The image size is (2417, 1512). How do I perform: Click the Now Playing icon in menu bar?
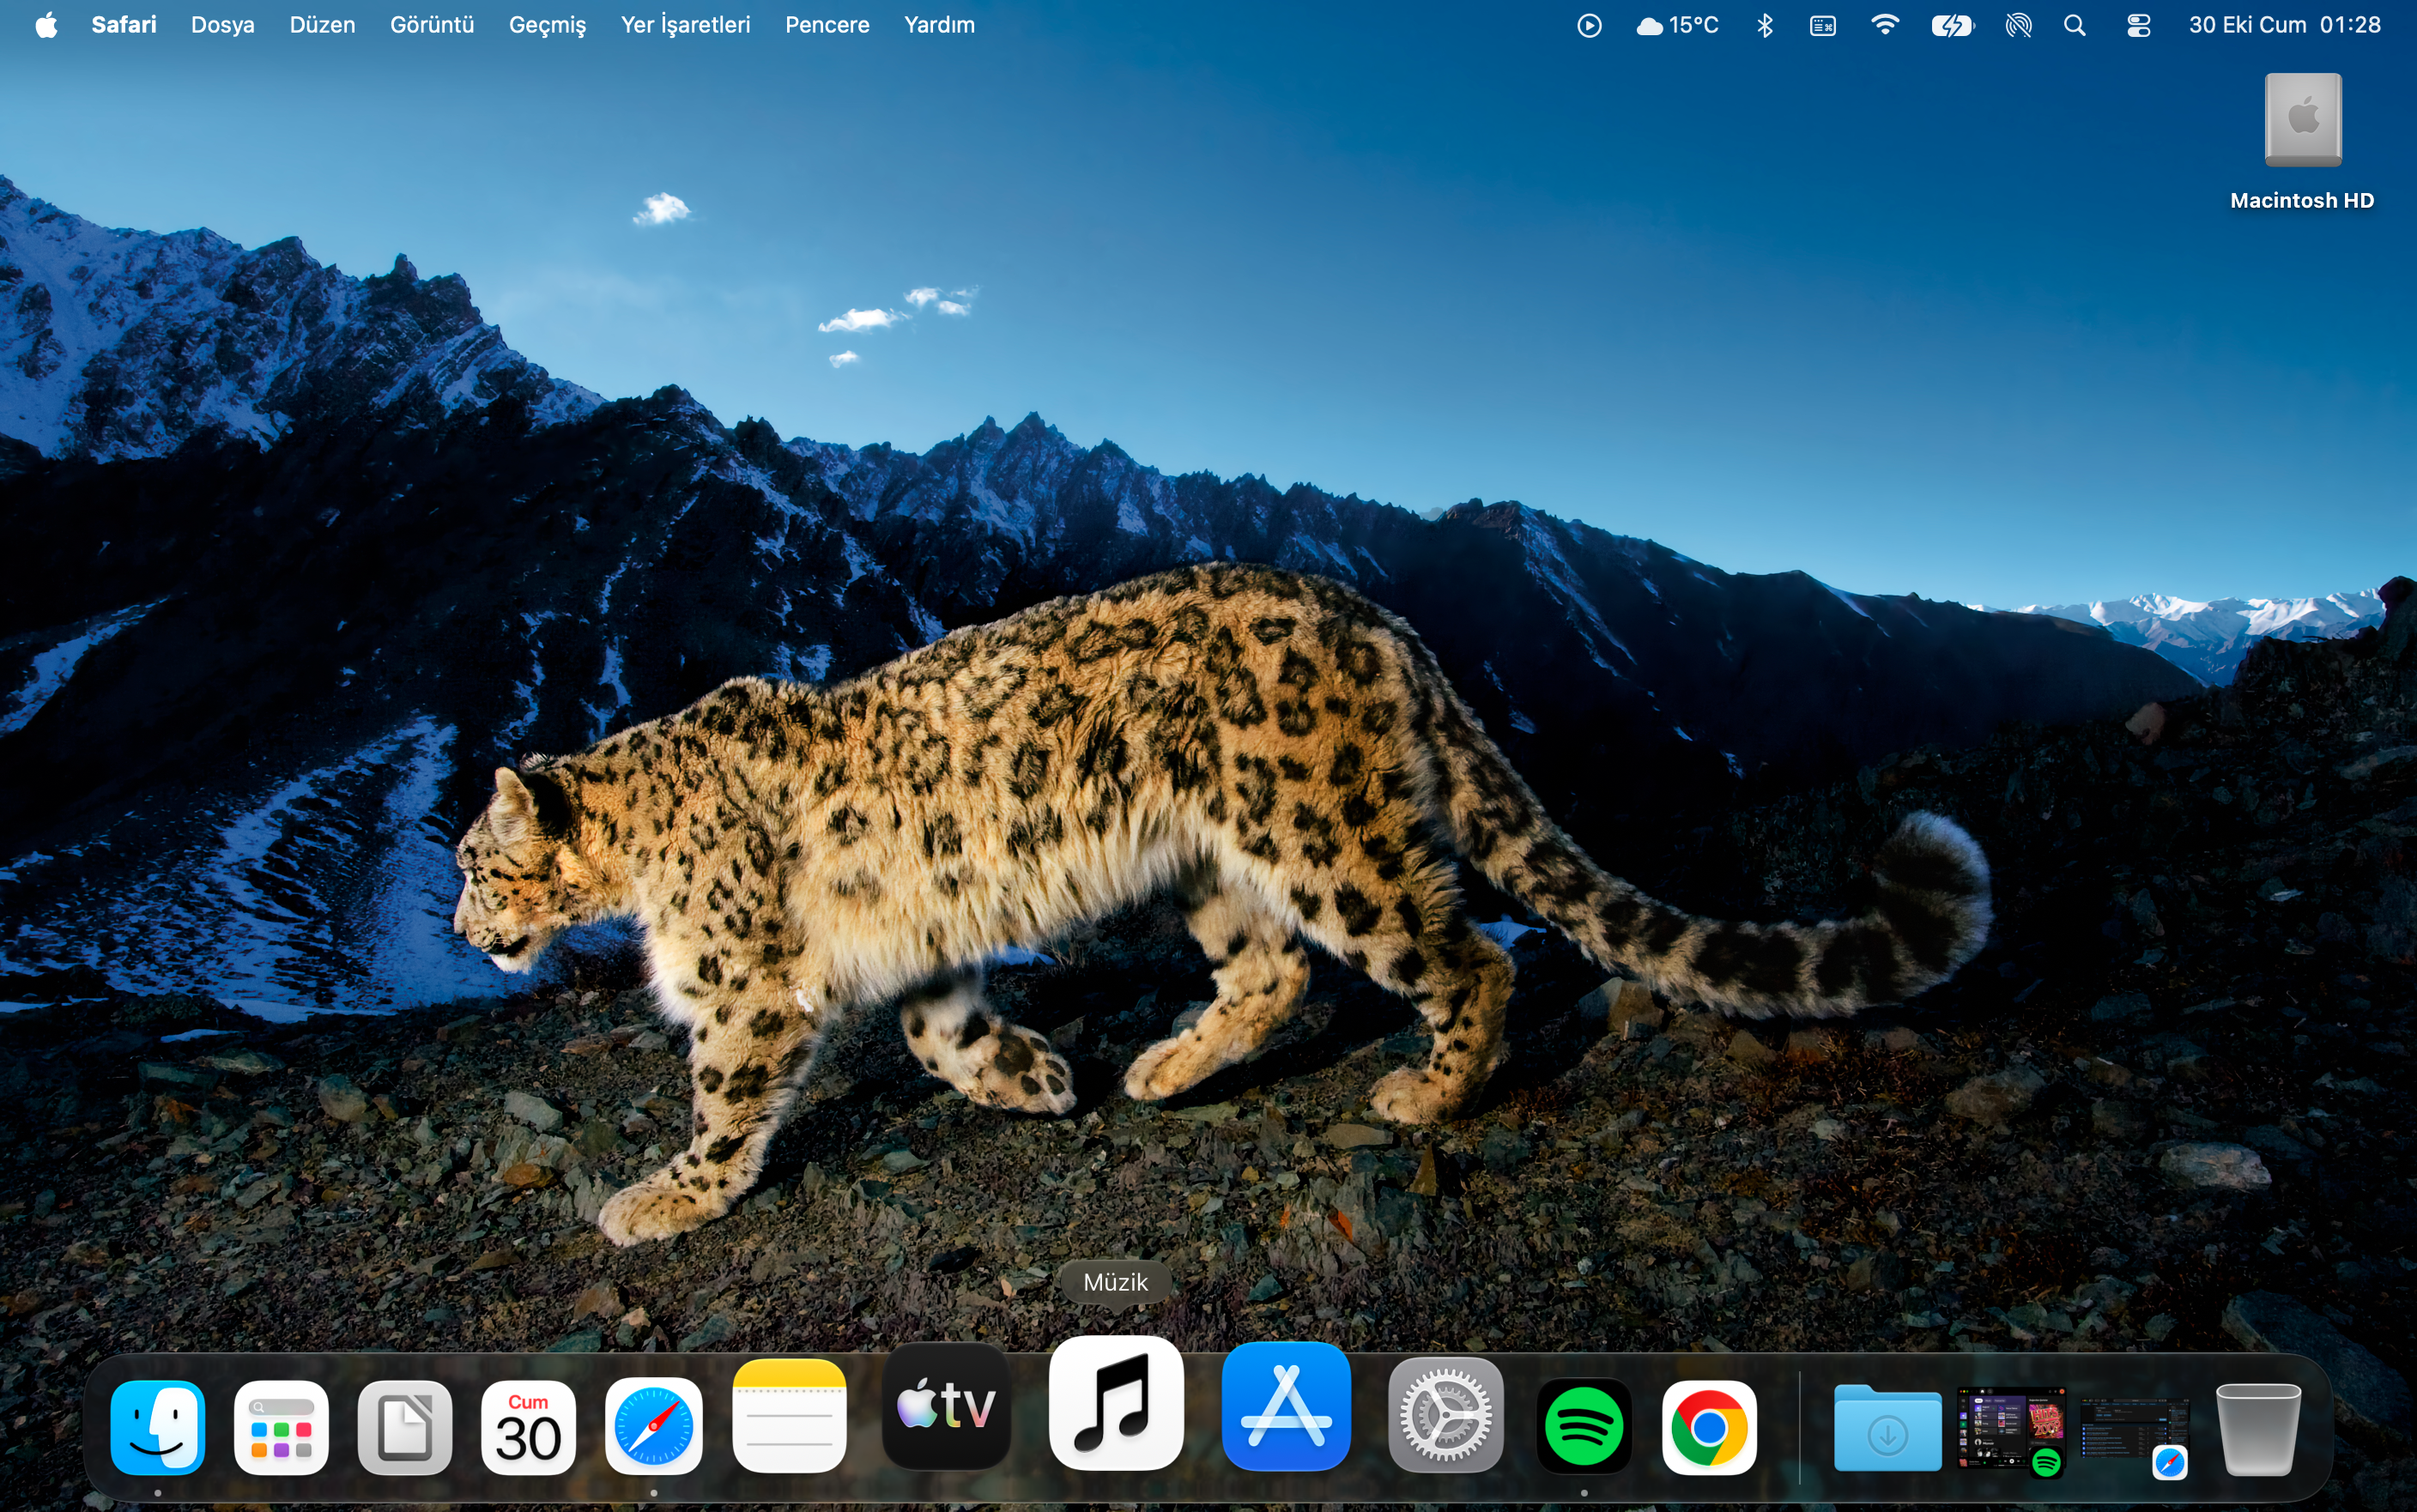click(x=1589, y=25)
